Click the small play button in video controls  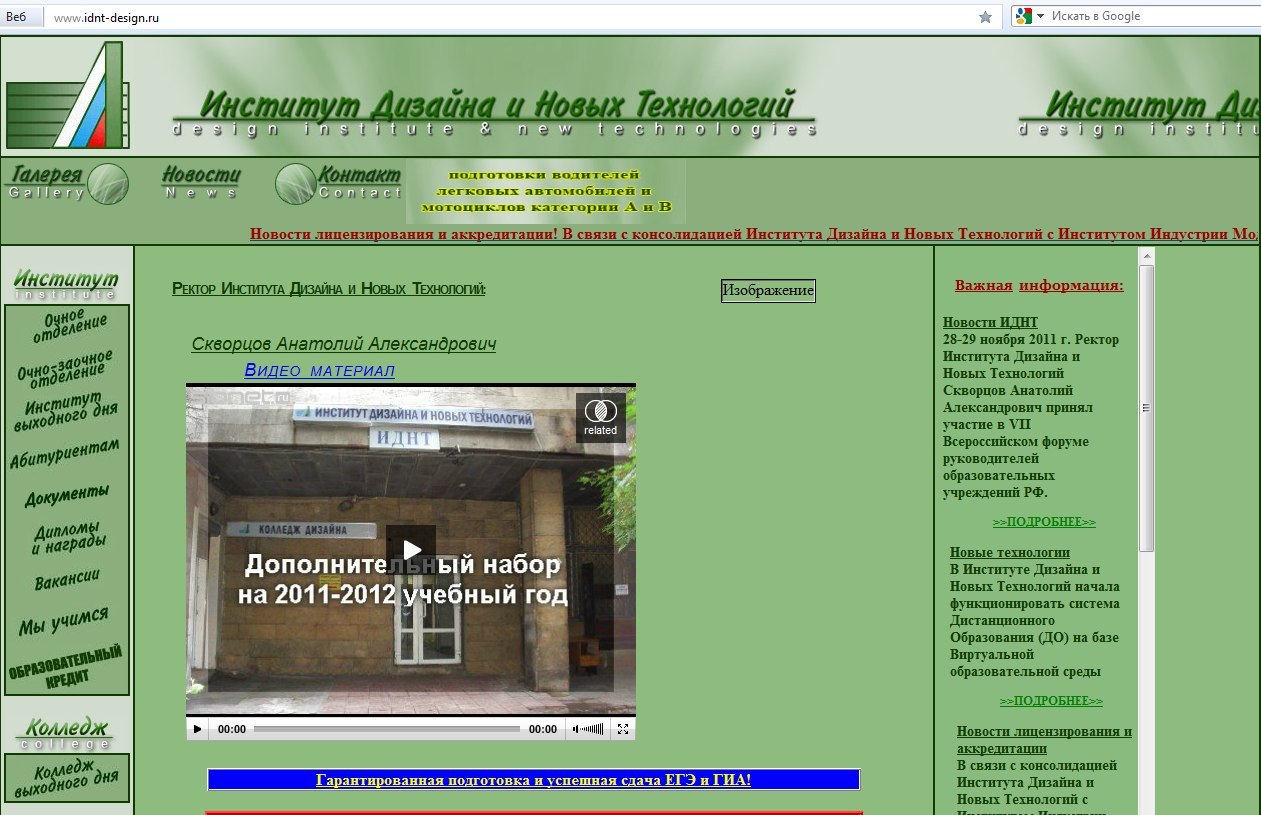[x=197, y=729]
